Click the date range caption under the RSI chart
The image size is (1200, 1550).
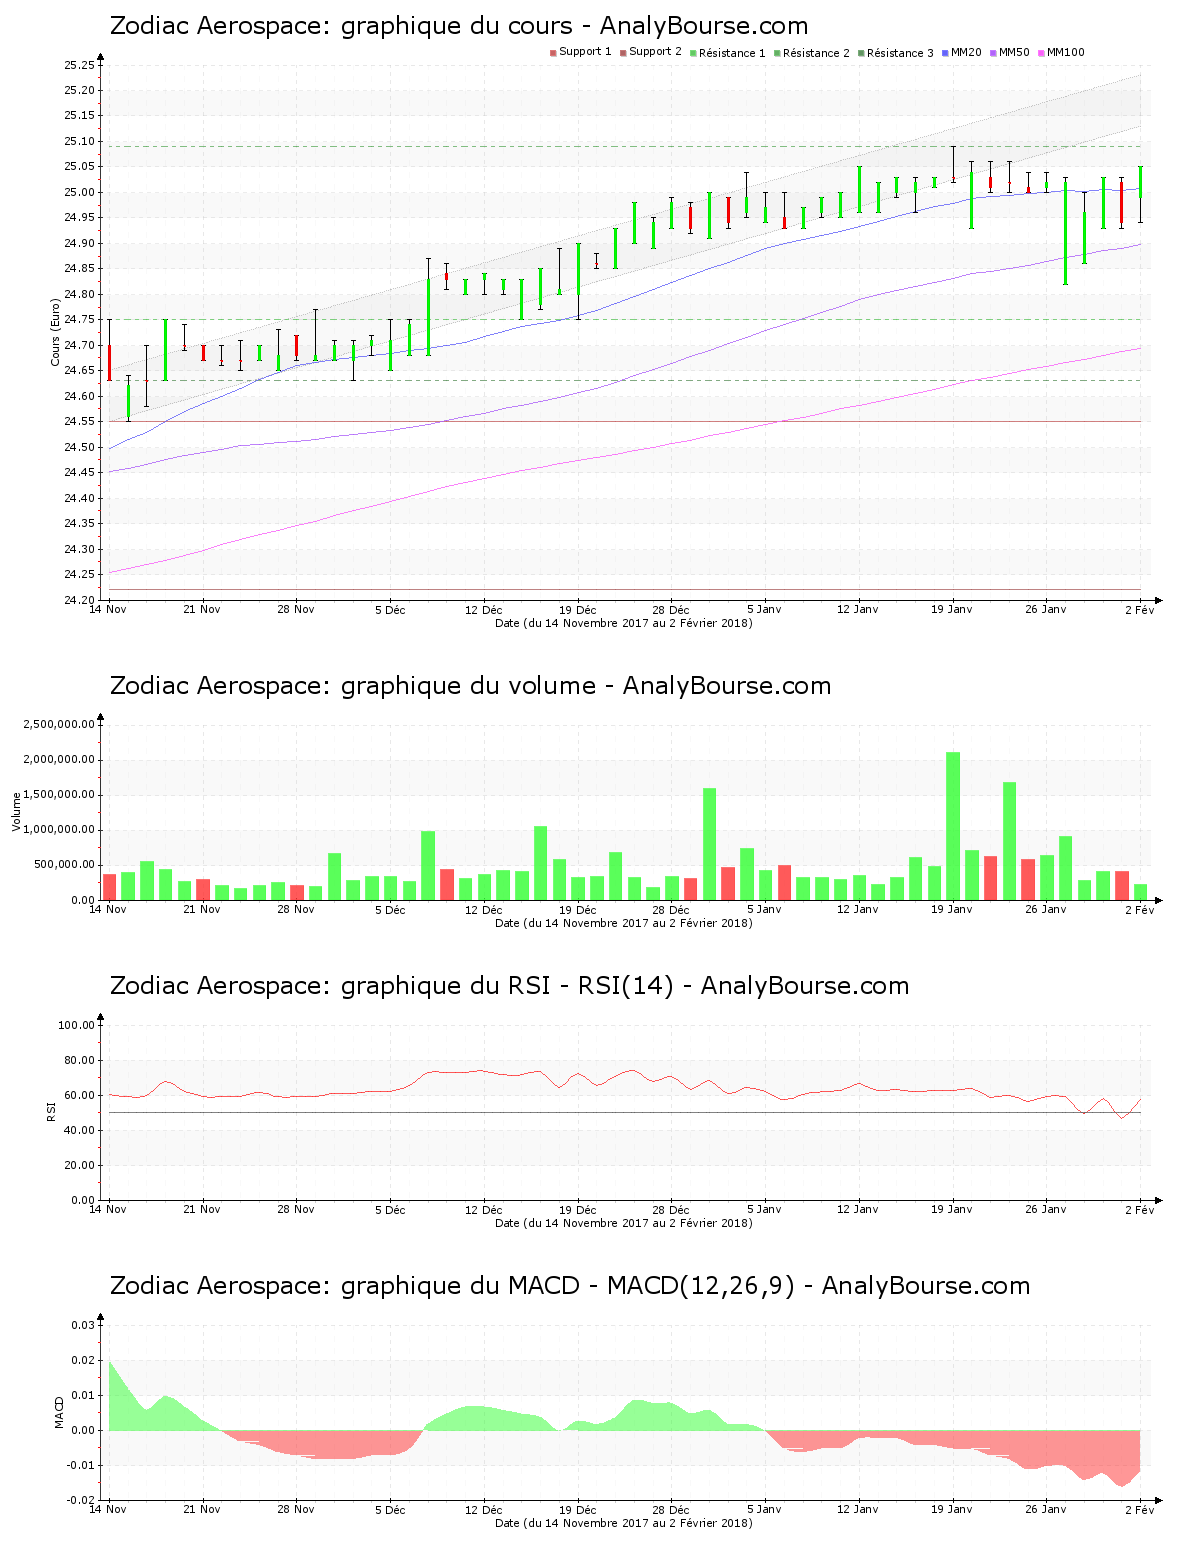click(x=624, y=1223)
